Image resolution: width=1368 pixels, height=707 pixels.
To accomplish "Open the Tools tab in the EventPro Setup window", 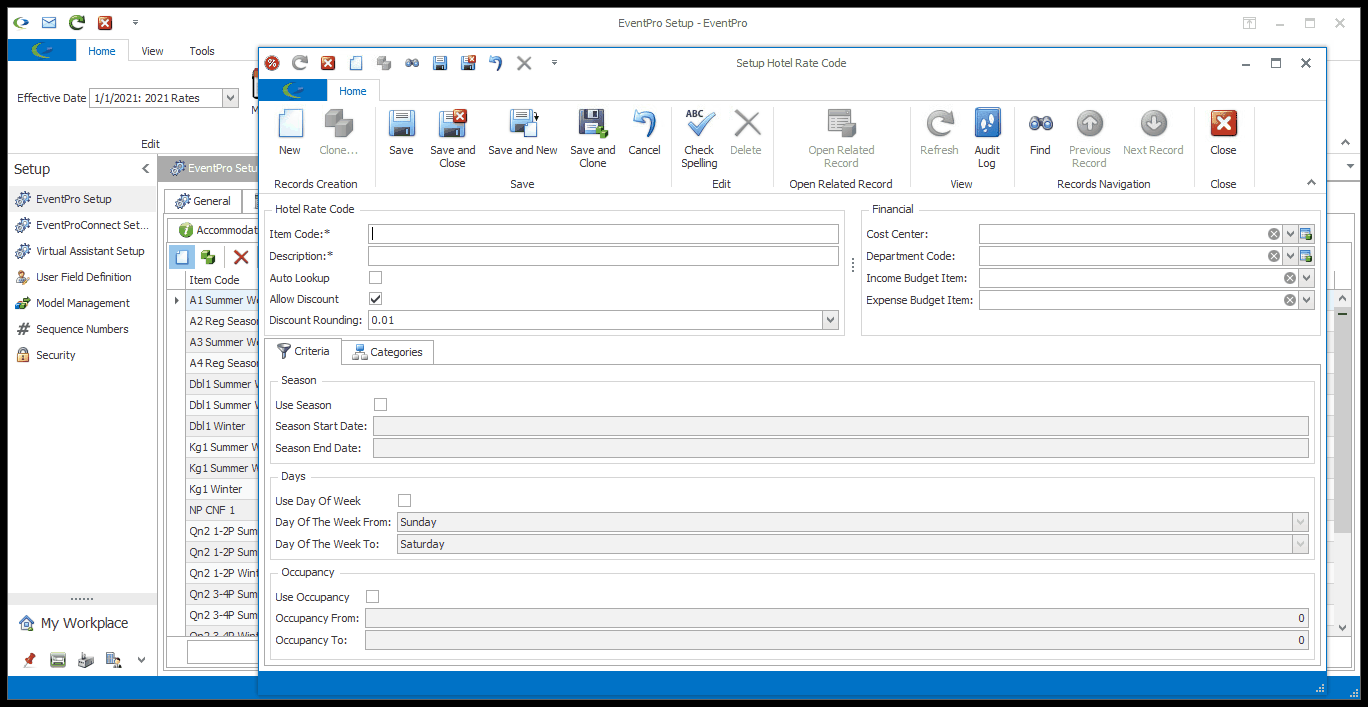I will 202,51.
